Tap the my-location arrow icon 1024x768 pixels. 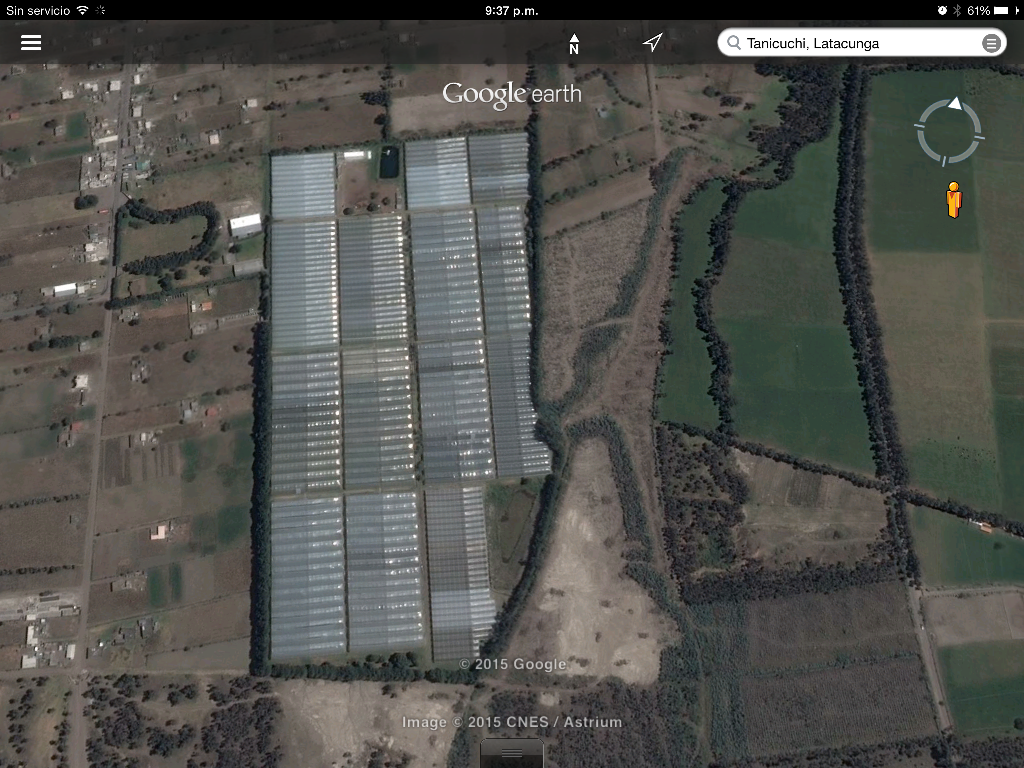point(652,43)
